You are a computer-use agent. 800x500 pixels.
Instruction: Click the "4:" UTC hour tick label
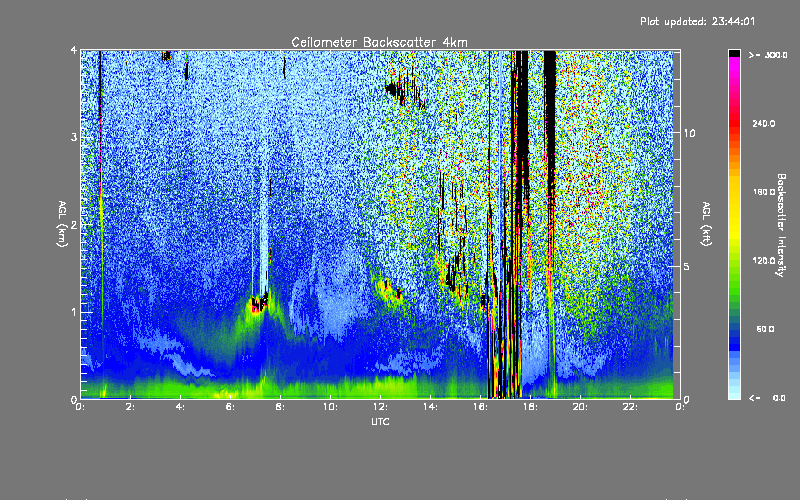180,407
